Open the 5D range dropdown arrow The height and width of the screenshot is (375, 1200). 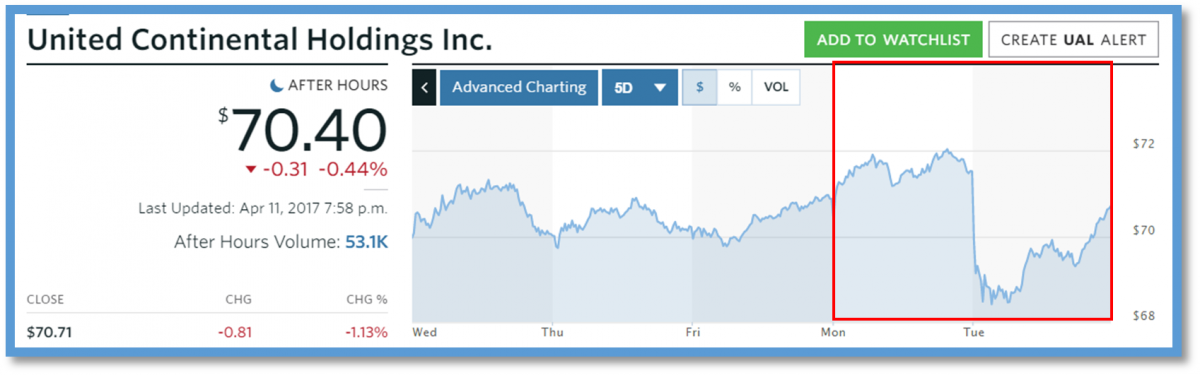[x=659, y=87]
